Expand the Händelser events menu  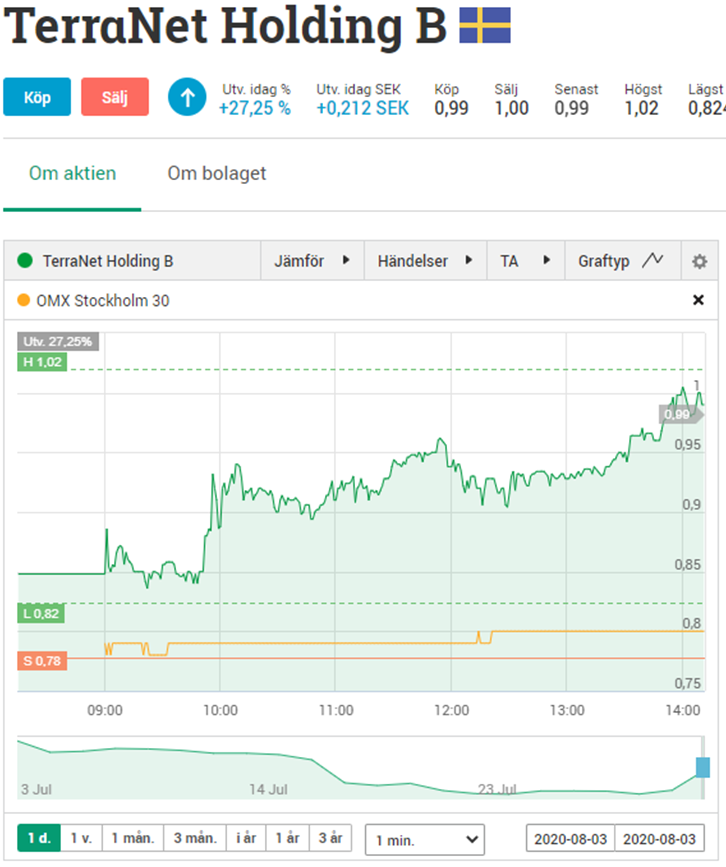[x=425, y=260]
